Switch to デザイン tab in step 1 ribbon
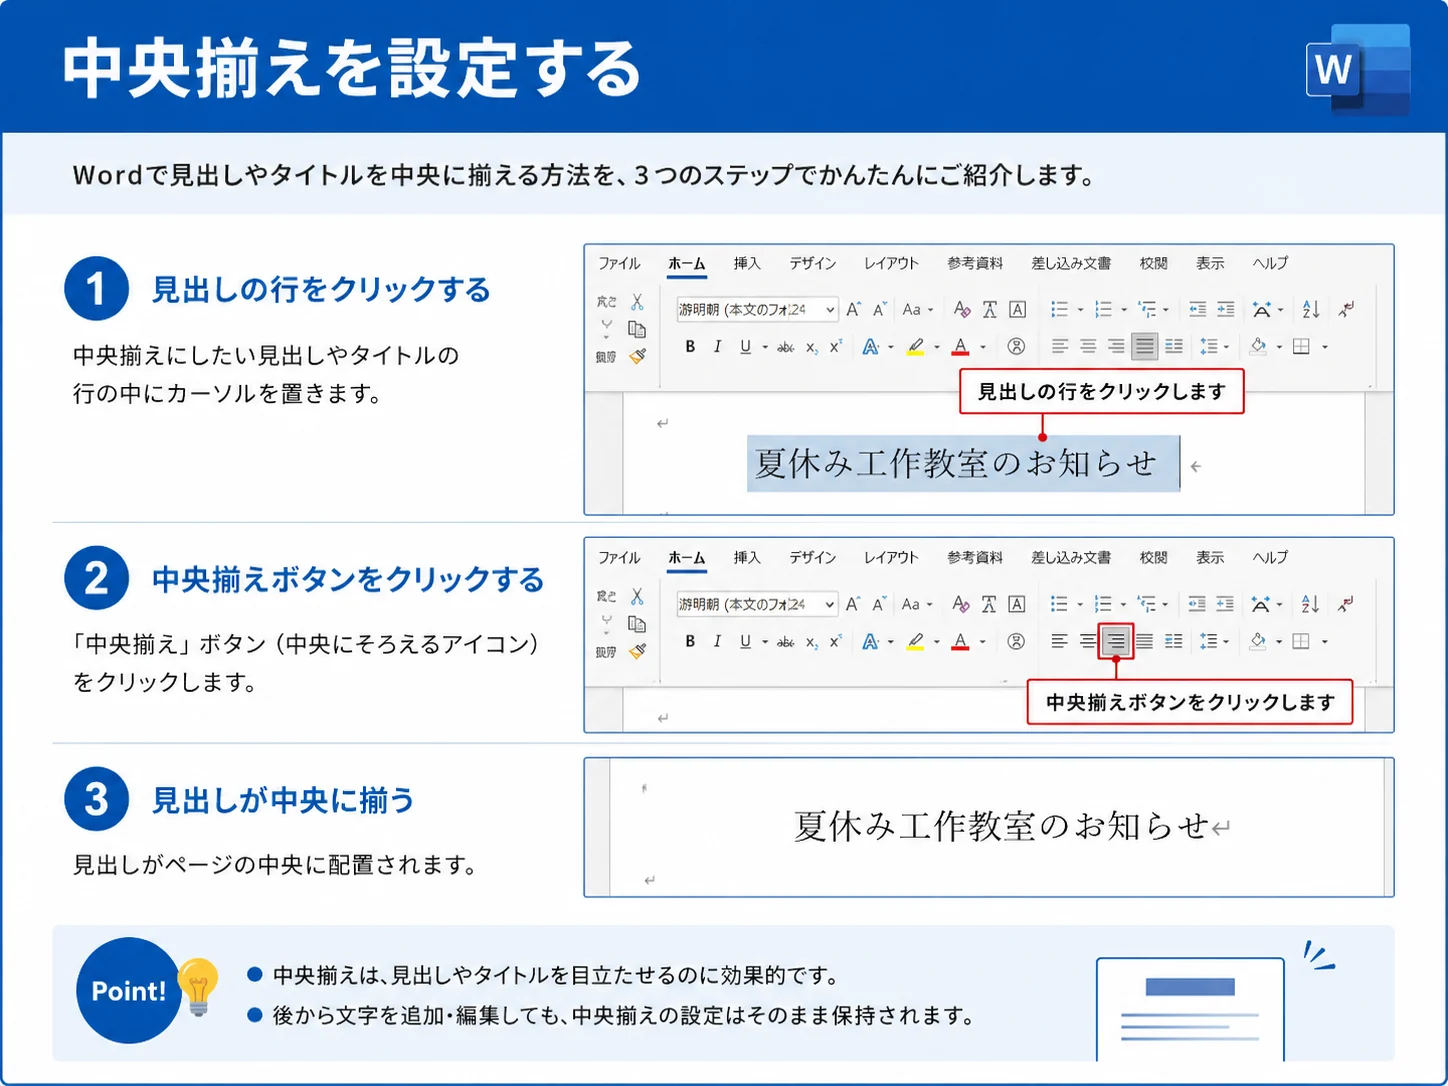This screenshot has height=1086, width=1448. click(x=812, y=263)
